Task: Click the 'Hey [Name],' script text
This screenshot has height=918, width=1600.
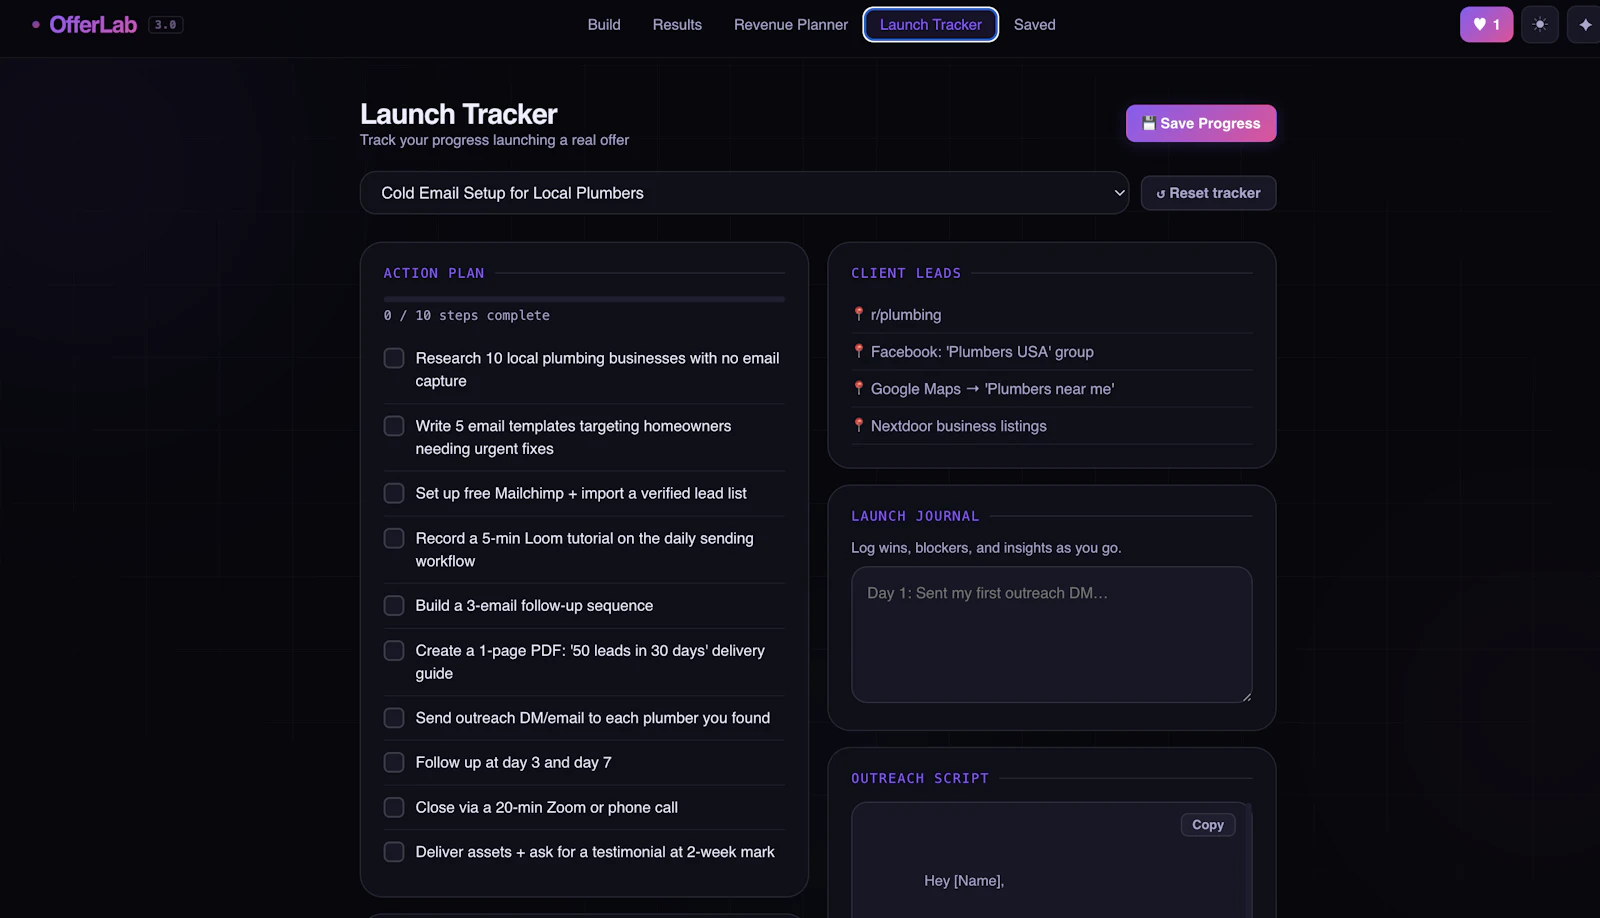Action: tap(964, 880)
